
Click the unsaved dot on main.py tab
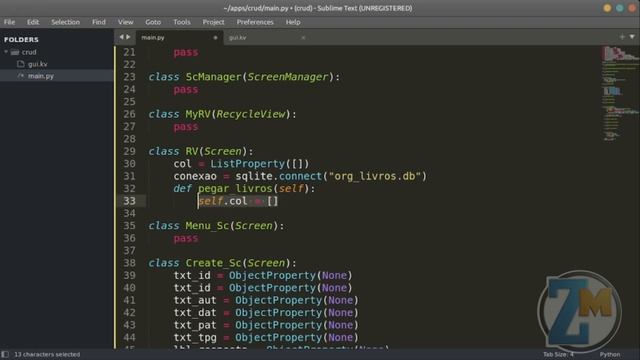(x=215, y=38)
